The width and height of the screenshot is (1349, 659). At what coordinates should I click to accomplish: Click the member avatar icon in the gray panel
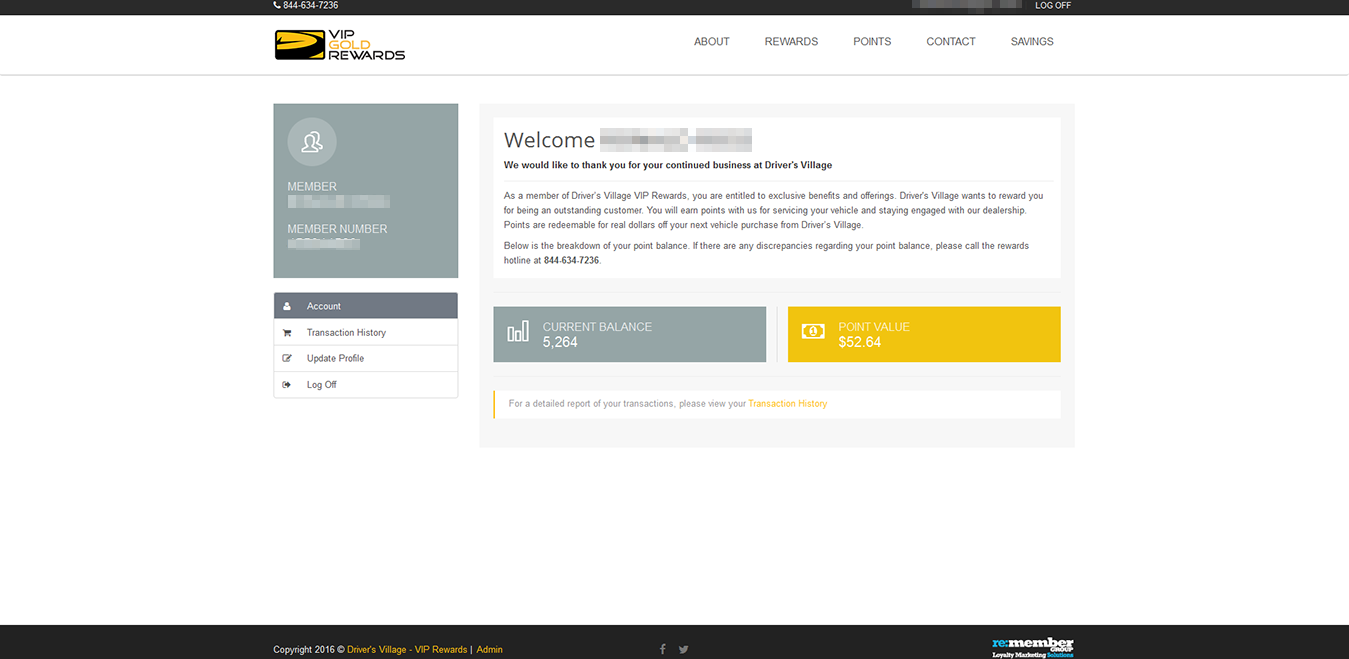click(312, 142)
